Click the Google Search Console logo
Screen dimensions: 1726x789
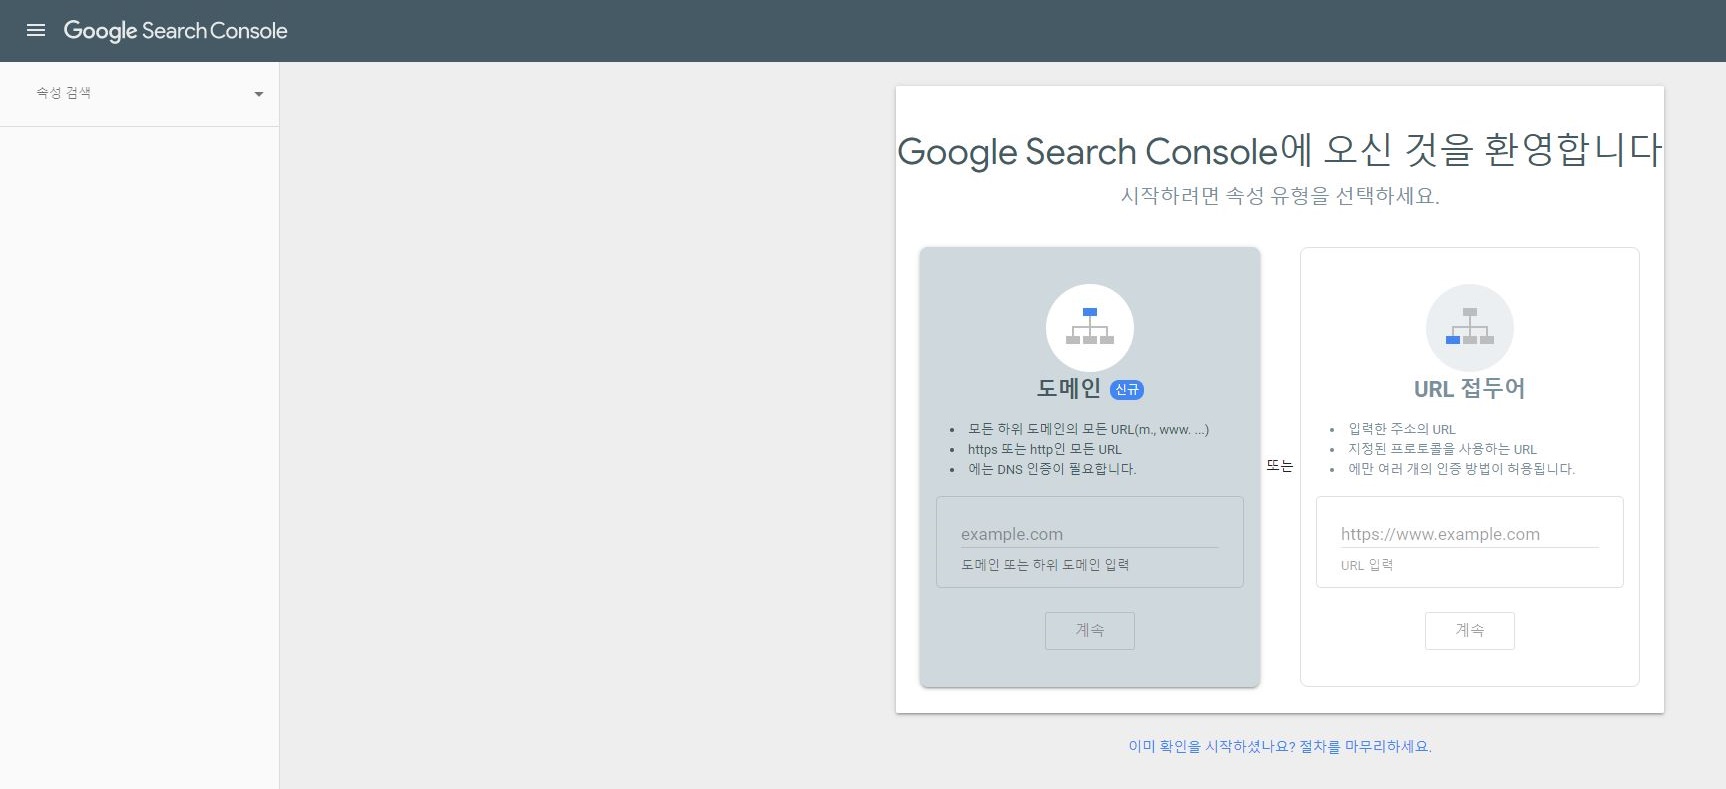coord(175,31)
